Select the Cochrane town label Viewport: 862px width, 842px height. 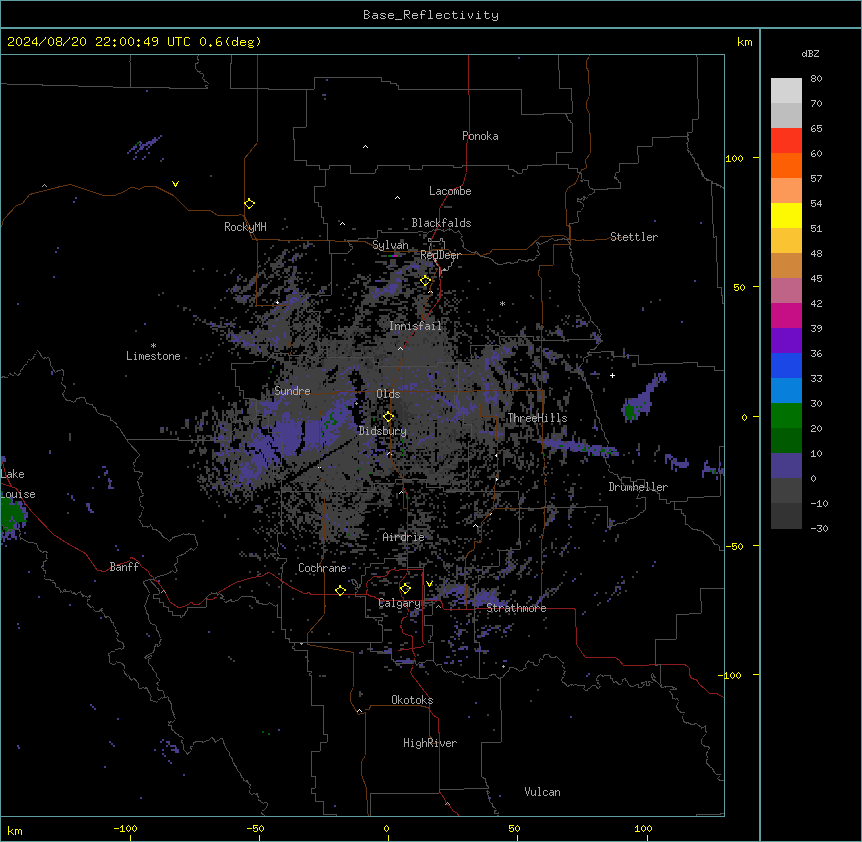click(322, 568)
